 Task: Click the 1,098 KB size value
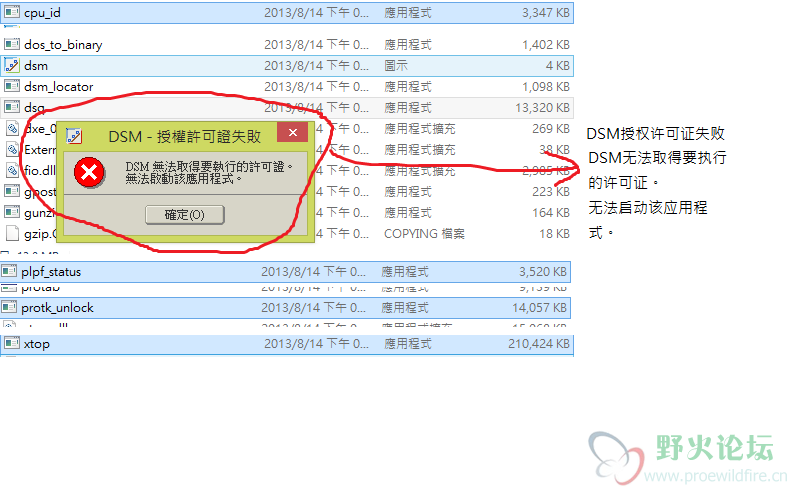click(x=545, y=86)
